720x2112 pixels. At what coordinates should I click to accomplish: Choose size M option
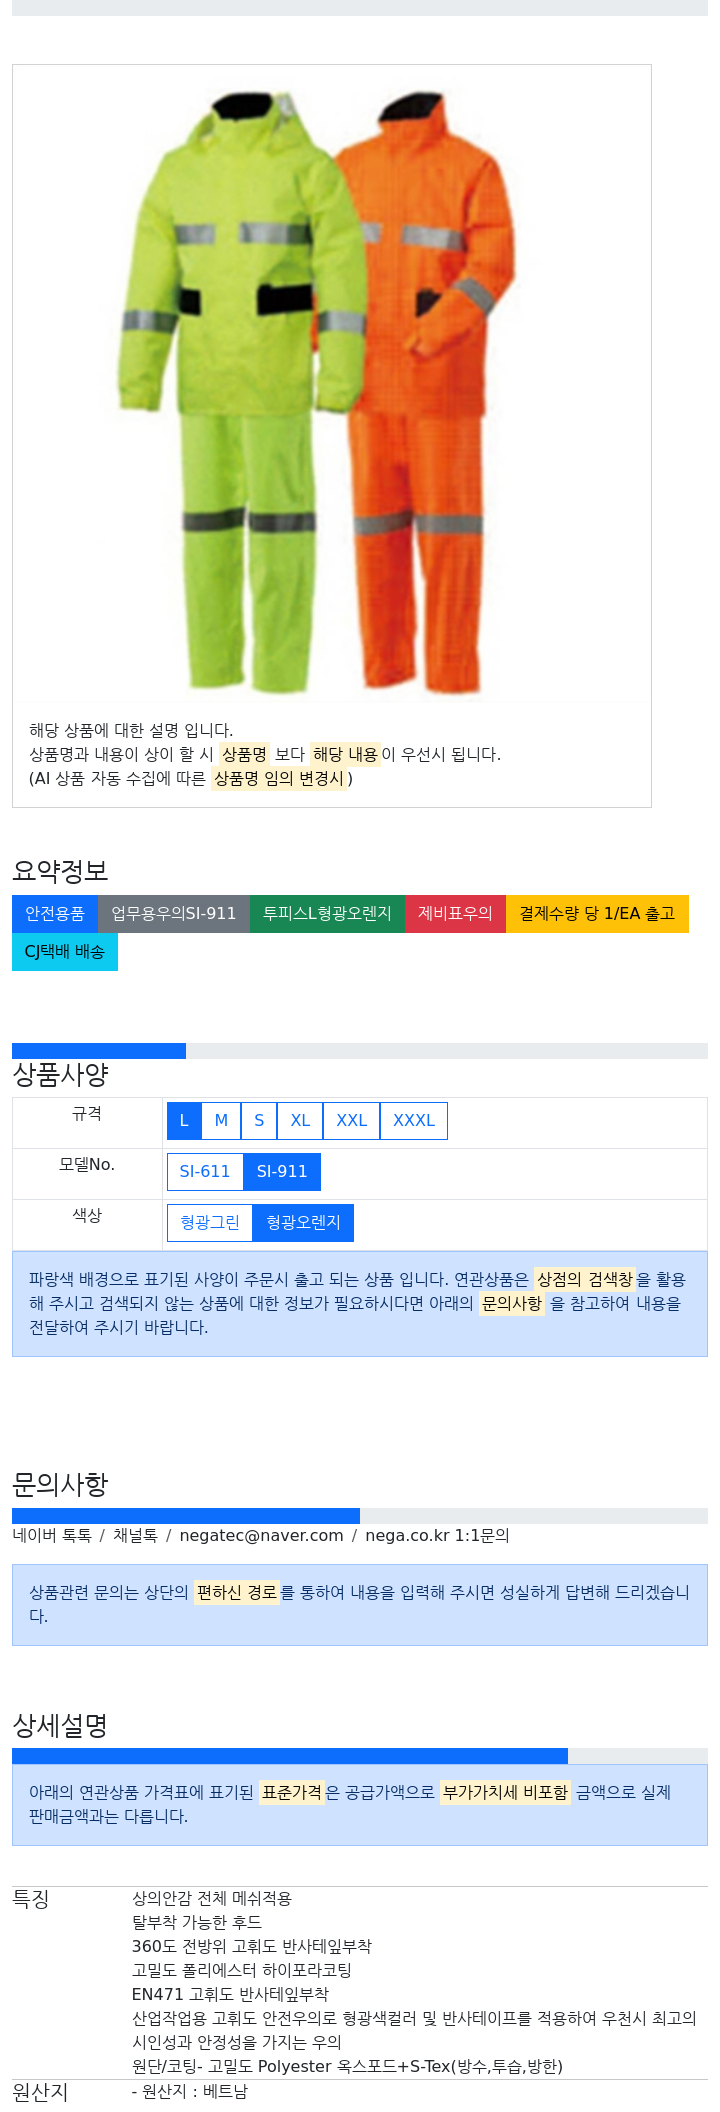[x=221, y=1120]
